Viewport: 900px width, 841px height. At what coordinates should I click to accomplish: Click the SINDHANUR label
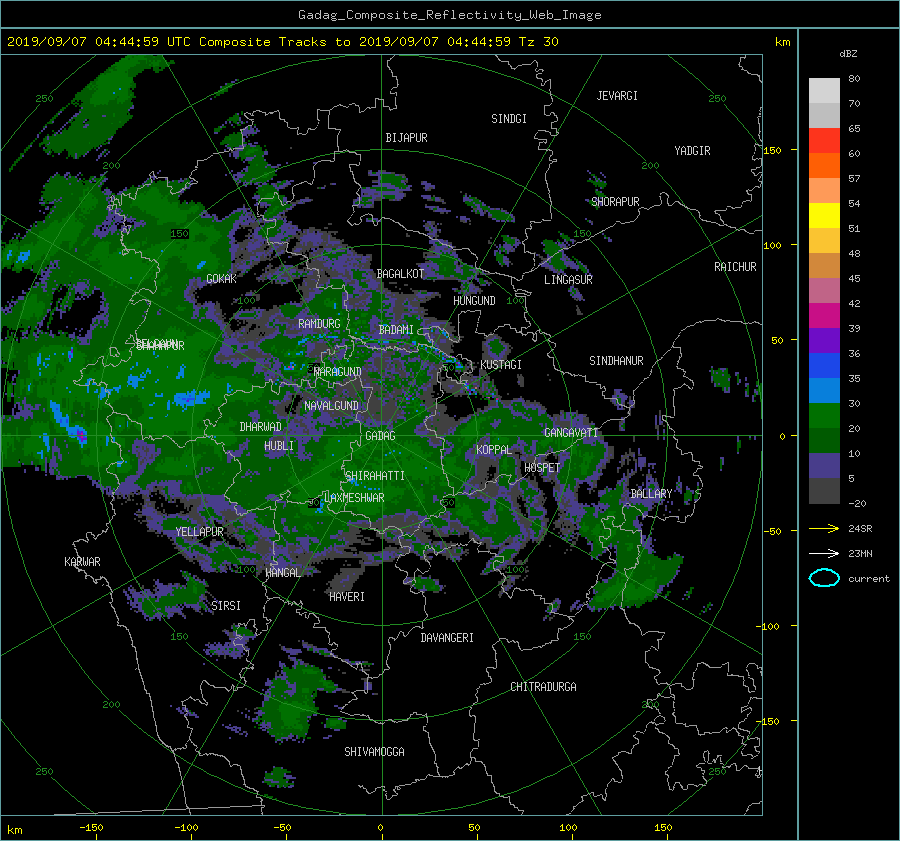pyautogui.click(x=616, y=361)
